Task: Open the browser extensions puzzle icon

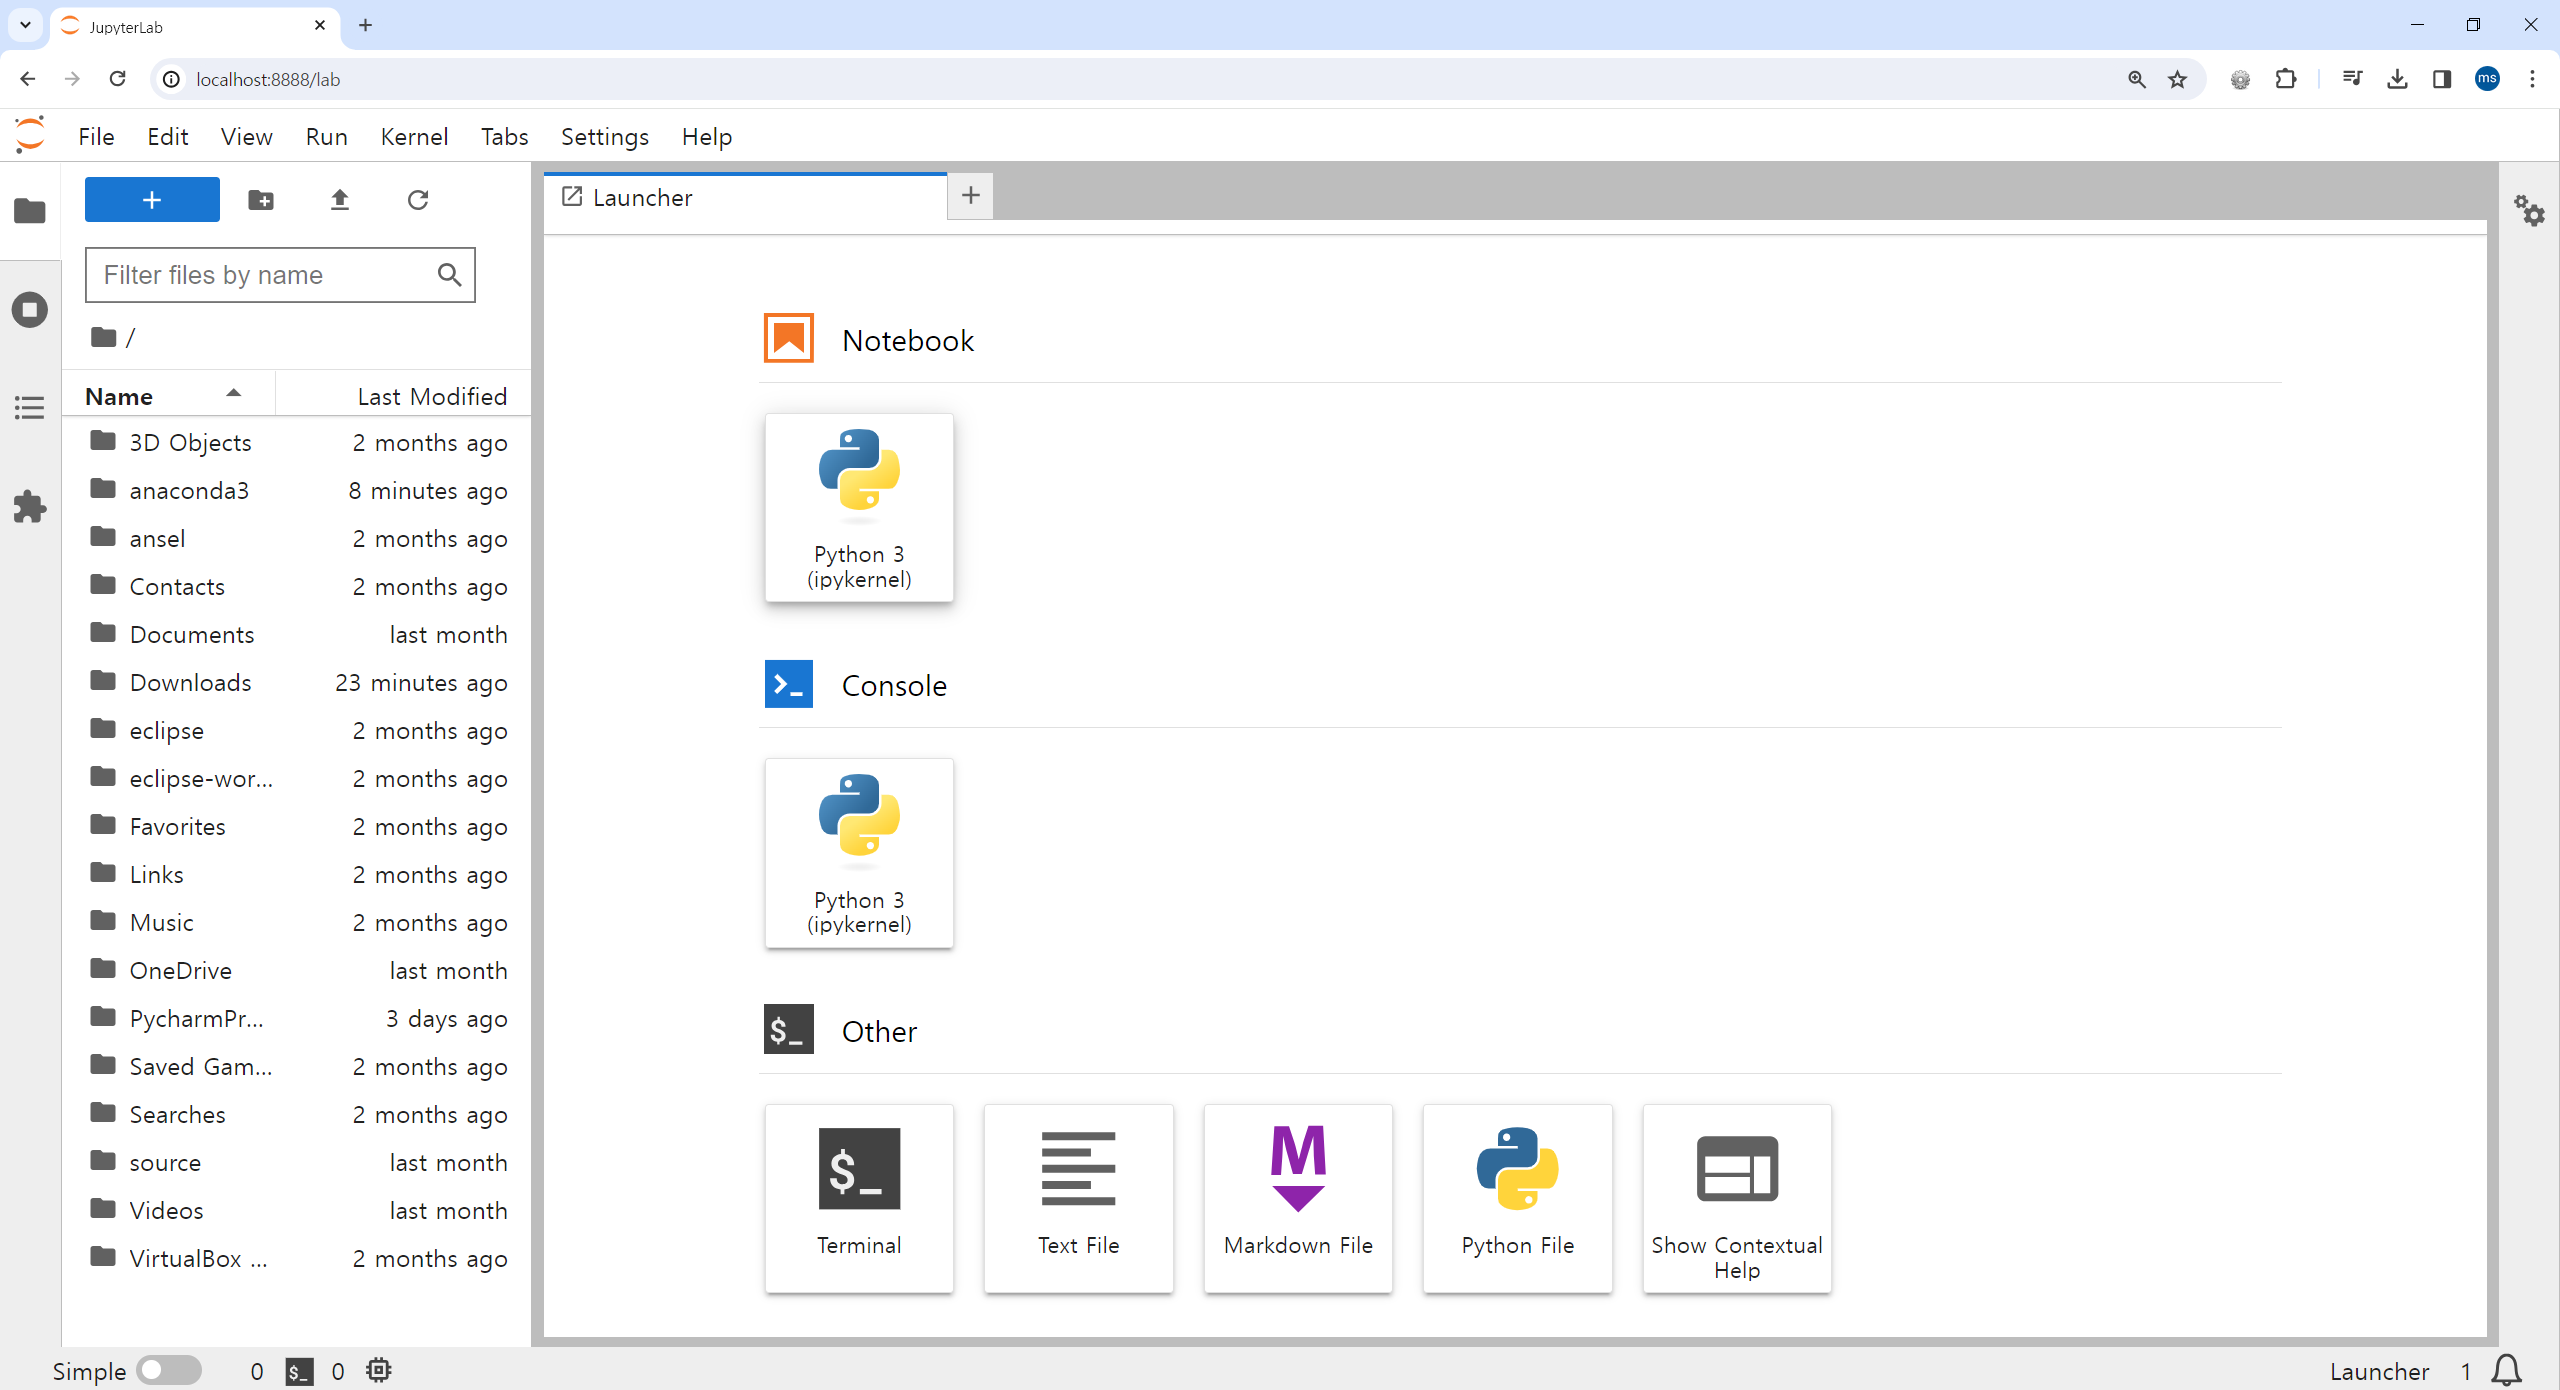Action: [2286, 79]
